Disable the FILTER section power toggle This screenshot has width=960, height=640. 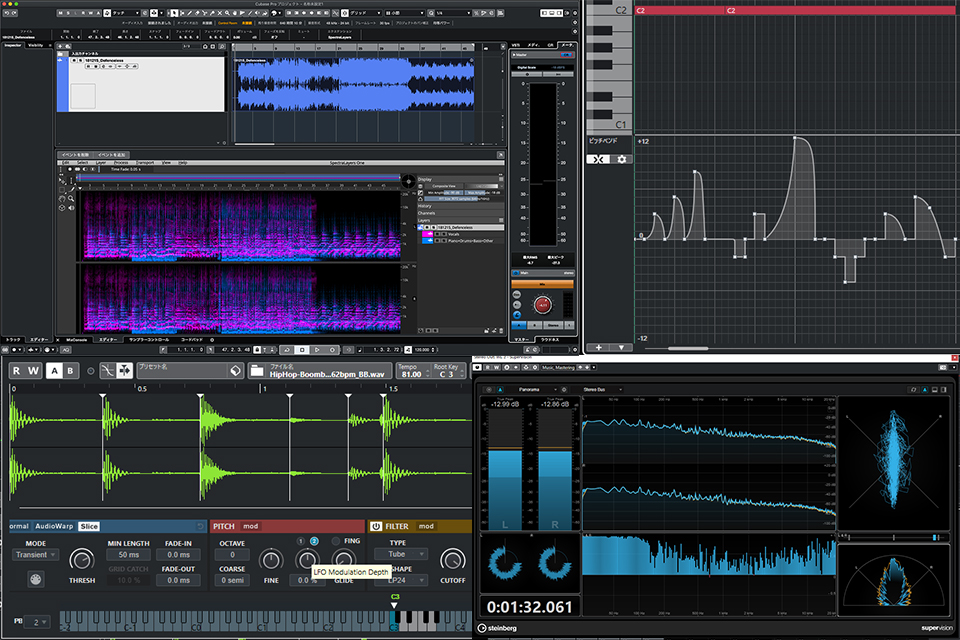(375, 527)
